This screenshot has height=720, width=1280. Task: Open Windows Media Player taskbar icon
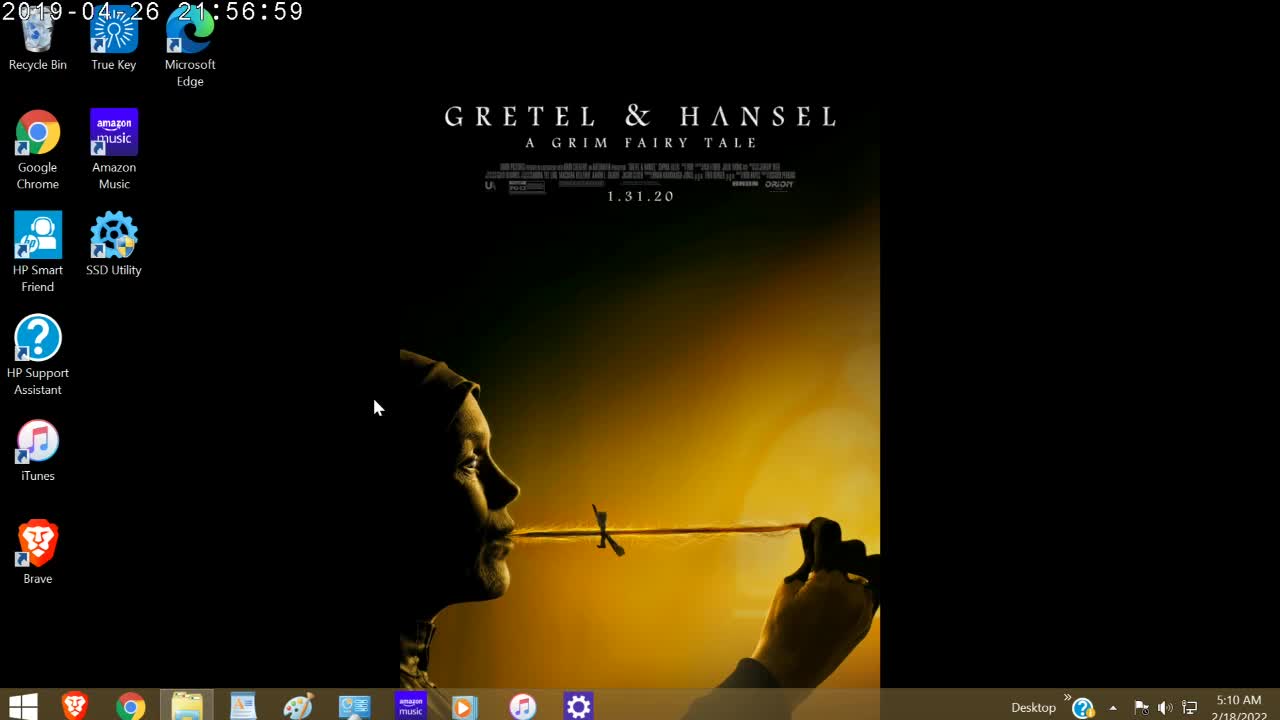pyautogui.click(x=463, y=706)
